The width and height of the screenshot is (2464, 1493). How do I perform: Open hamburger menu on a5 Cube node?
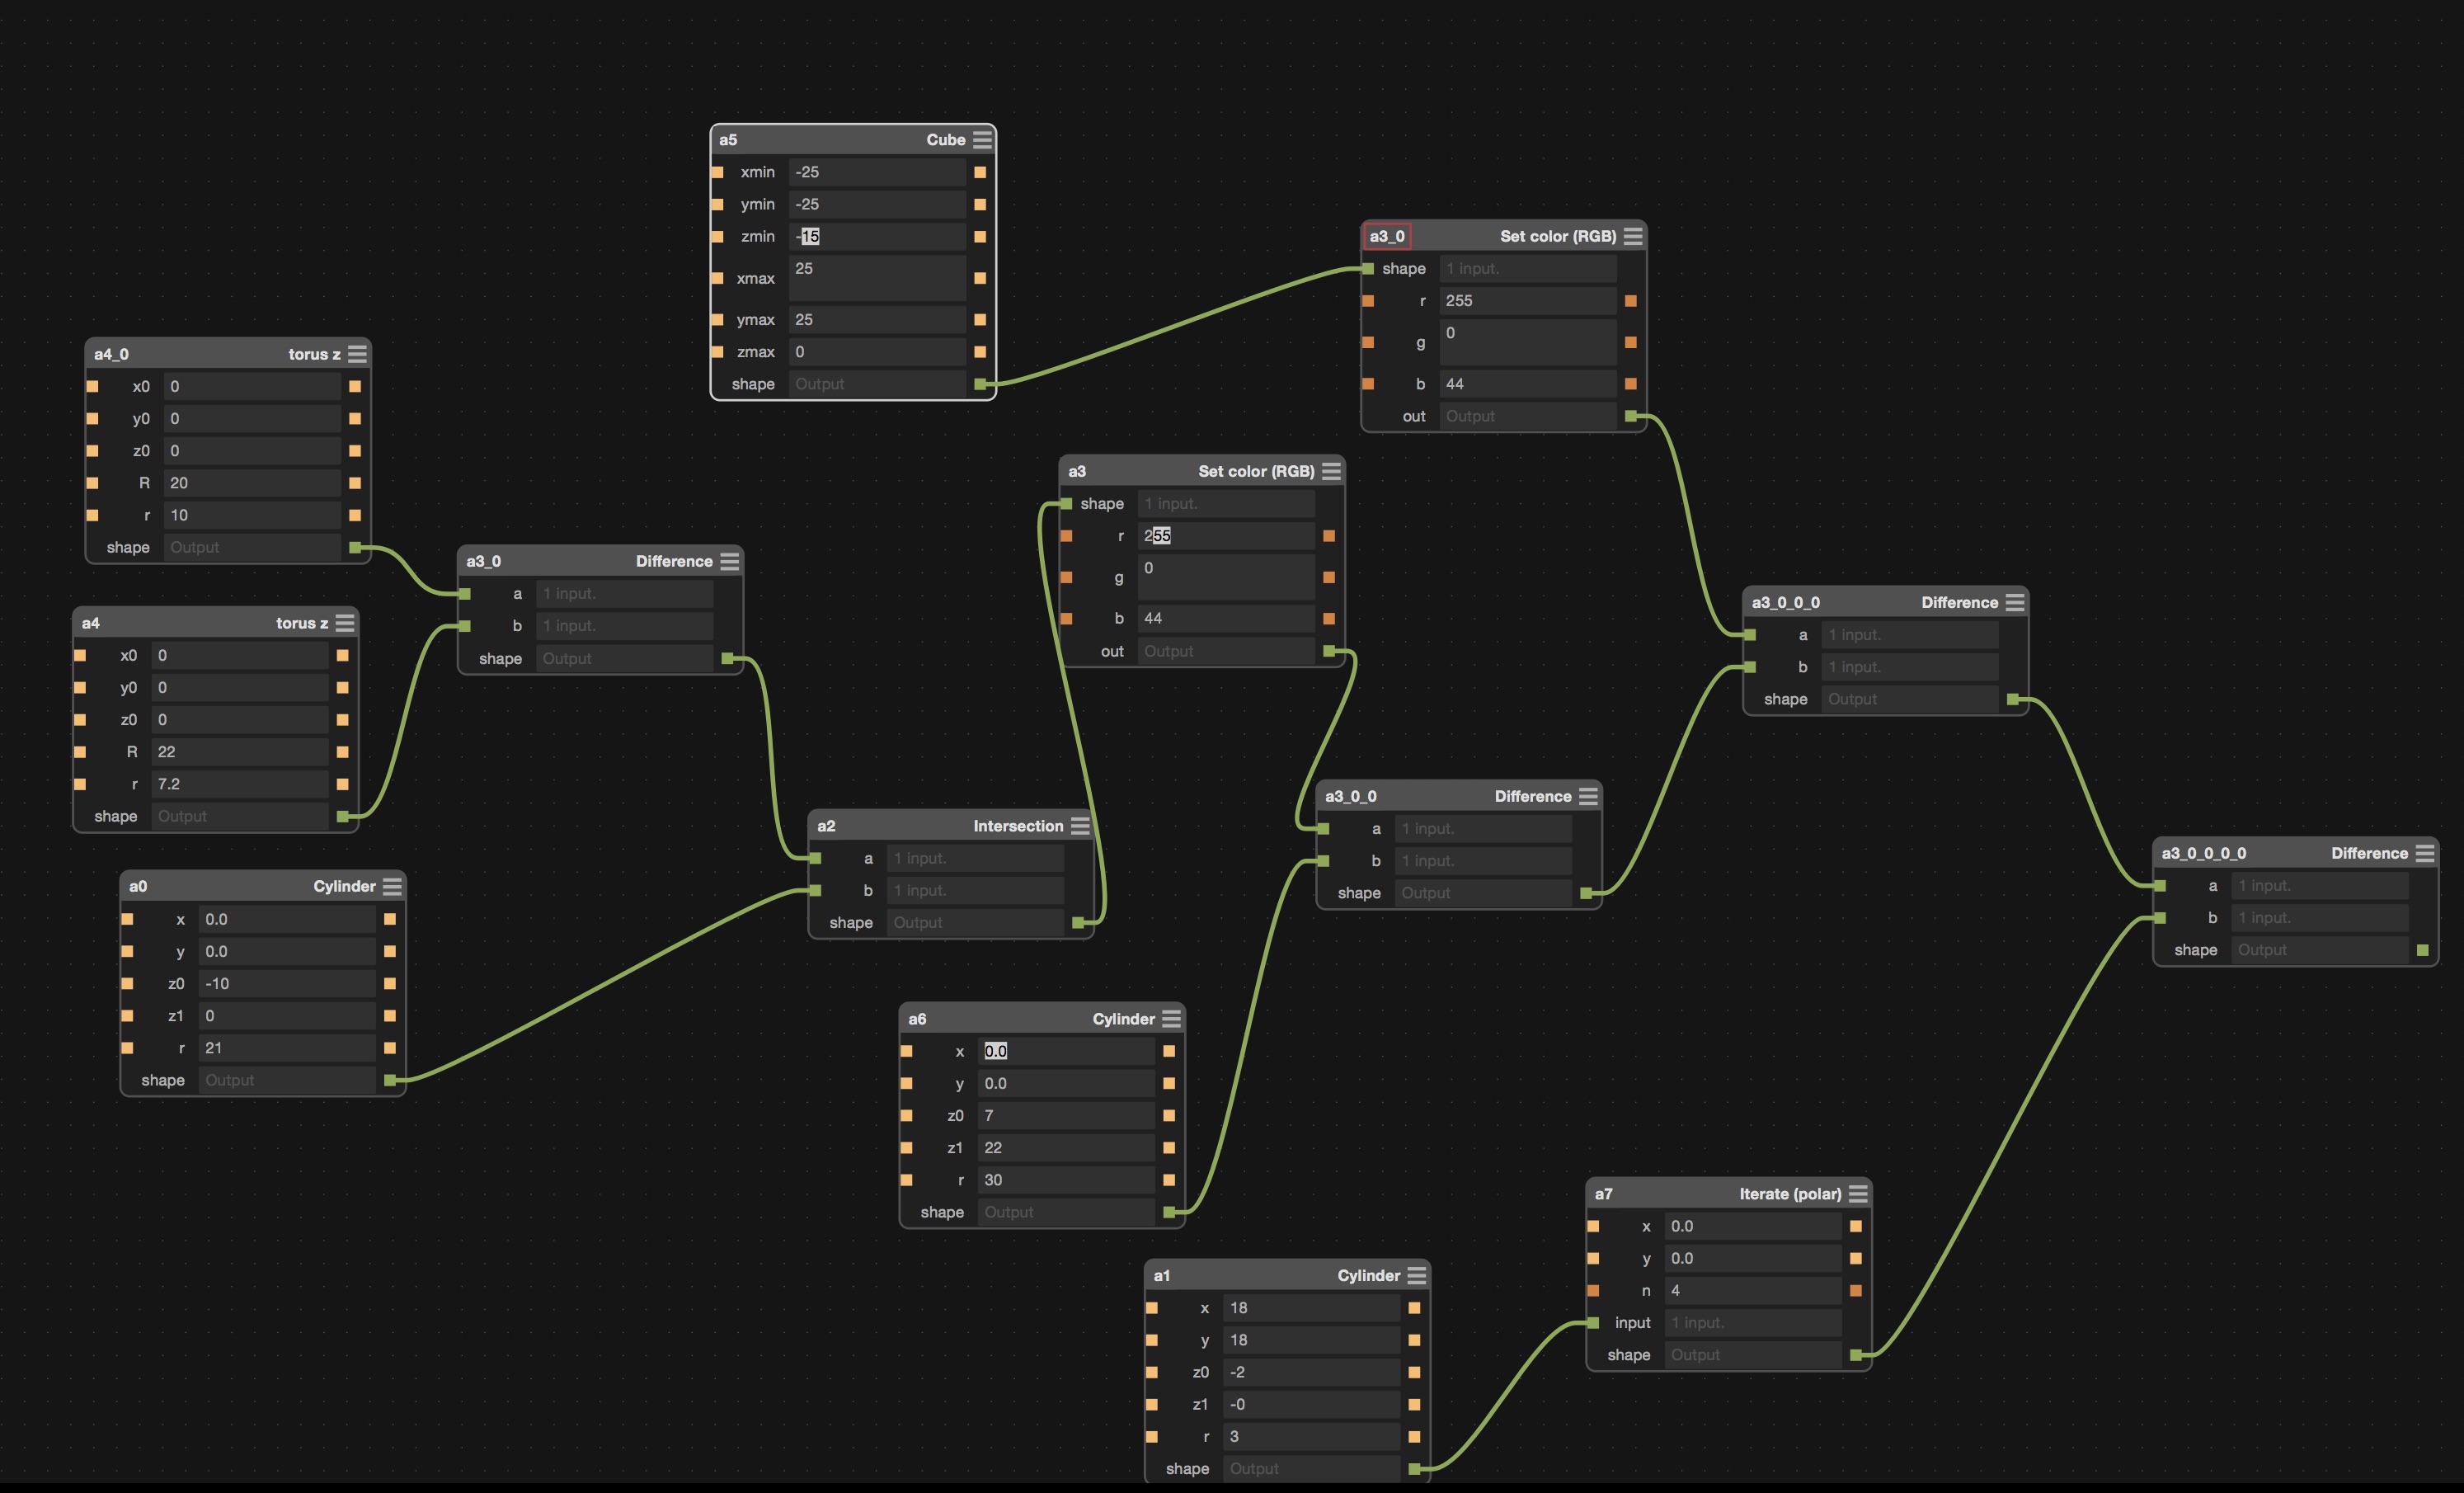[982, 140]
